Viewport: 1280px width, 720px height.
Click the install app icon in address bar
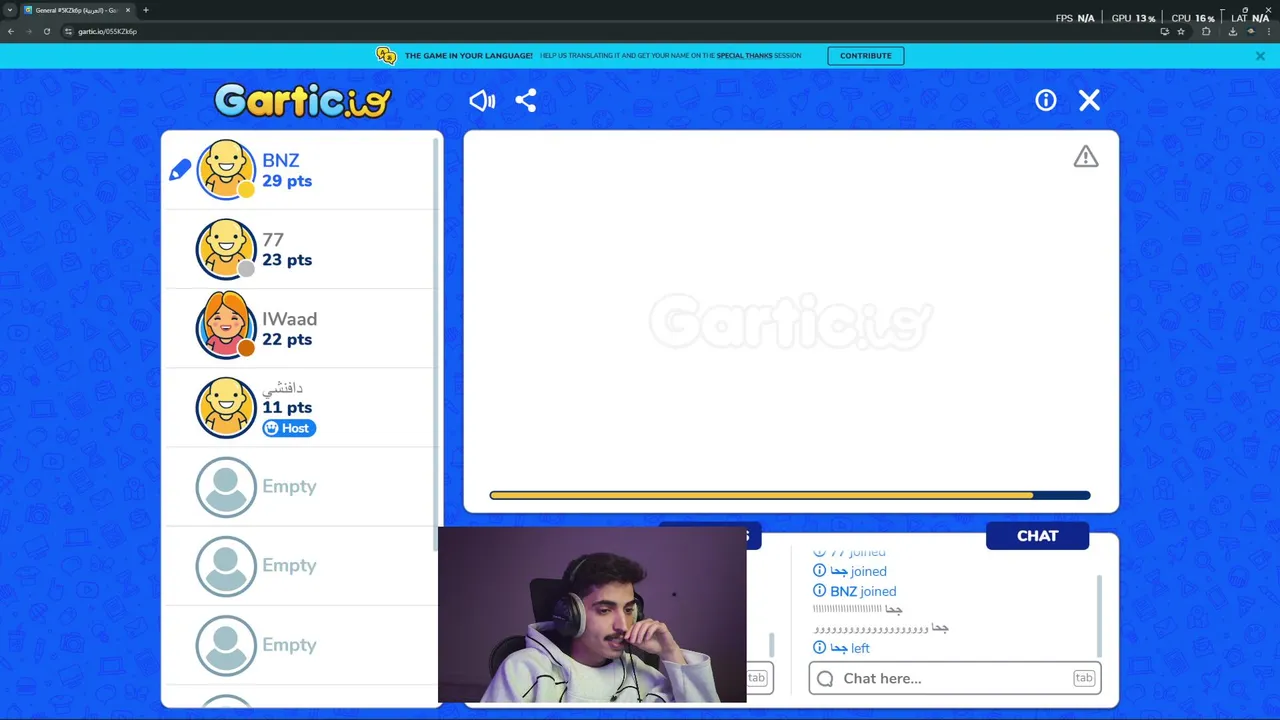pos(1164,31)
